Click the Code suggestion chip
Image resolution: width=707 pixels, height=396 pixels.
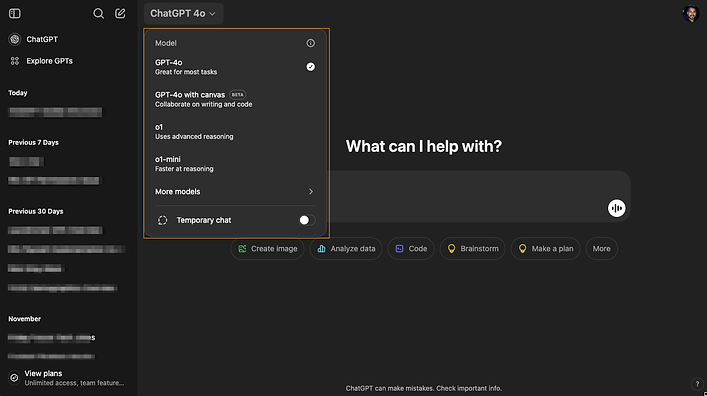click(411, 249)
